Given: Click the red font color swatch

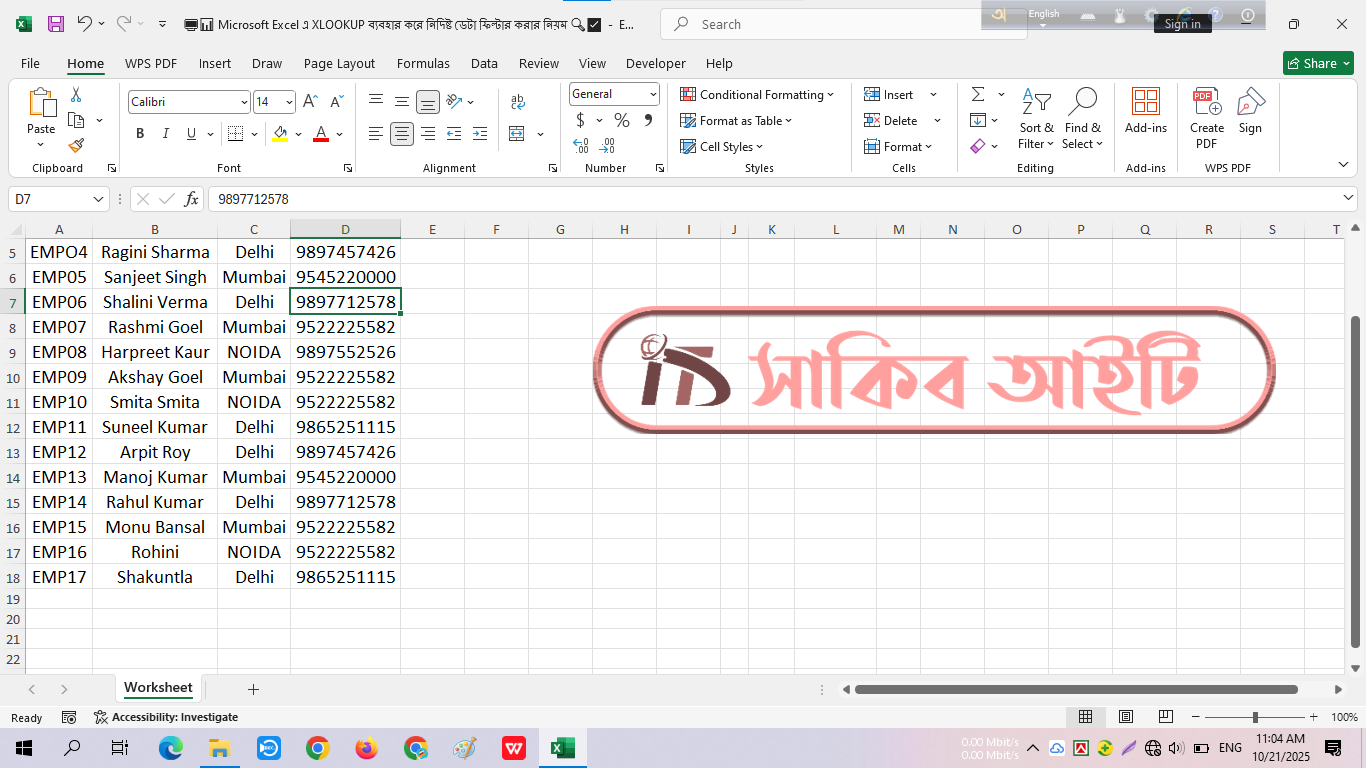Looking at the screenshot, I should [x=321, y=134].
